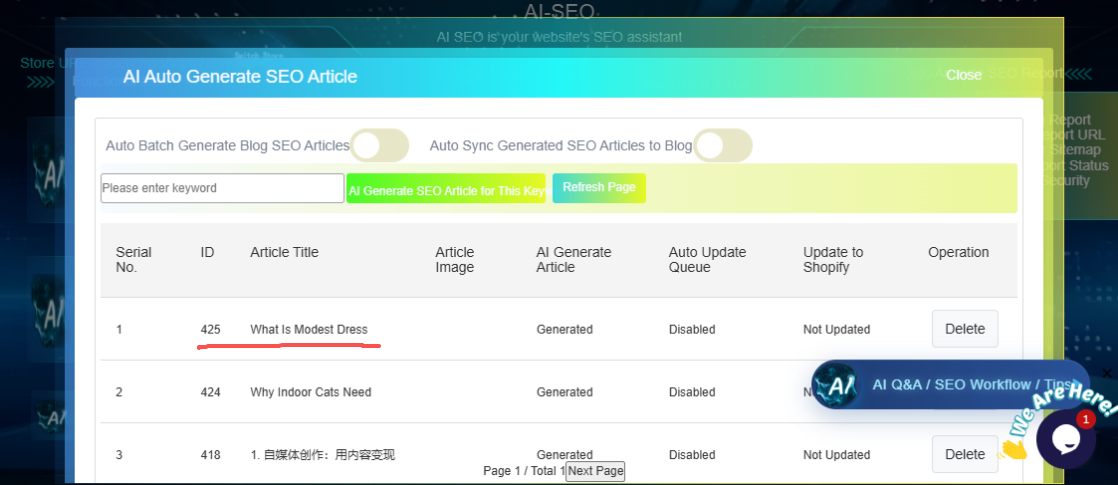Open AI Q&A / SEO Workflow / Tips
This screenshot has height=485, width=1118.
970,385
